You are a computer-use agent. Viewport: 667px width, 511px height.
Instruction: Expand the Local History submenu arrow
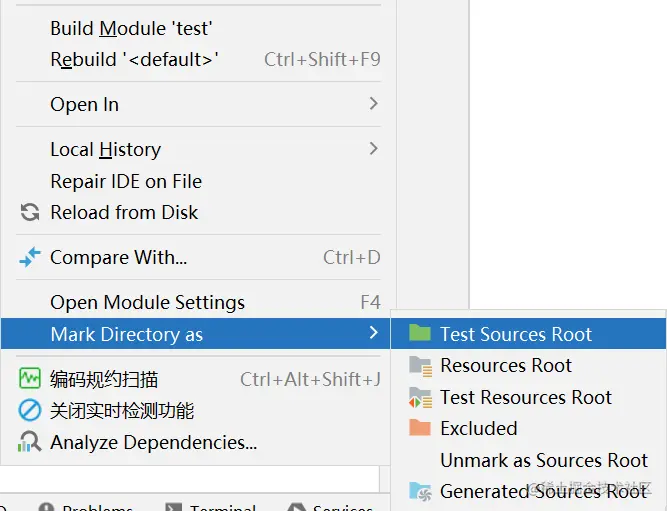(x=373, y=149)
